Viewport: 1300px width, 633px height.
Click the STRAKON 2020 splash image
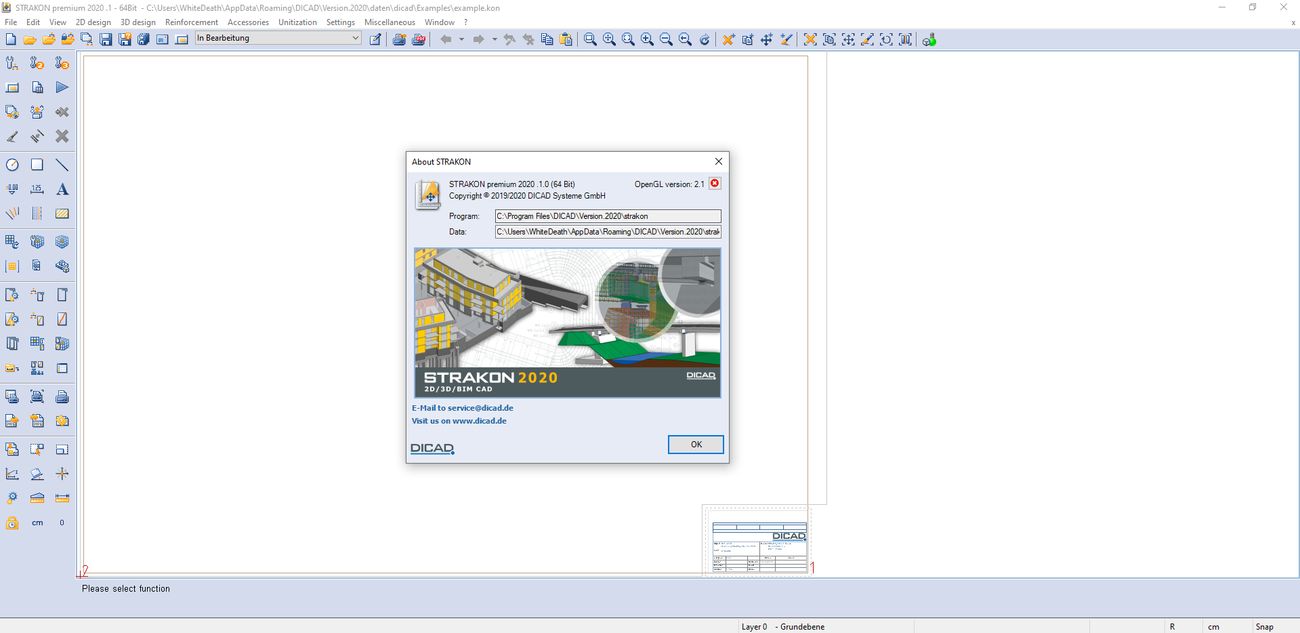tap(567, 323)
